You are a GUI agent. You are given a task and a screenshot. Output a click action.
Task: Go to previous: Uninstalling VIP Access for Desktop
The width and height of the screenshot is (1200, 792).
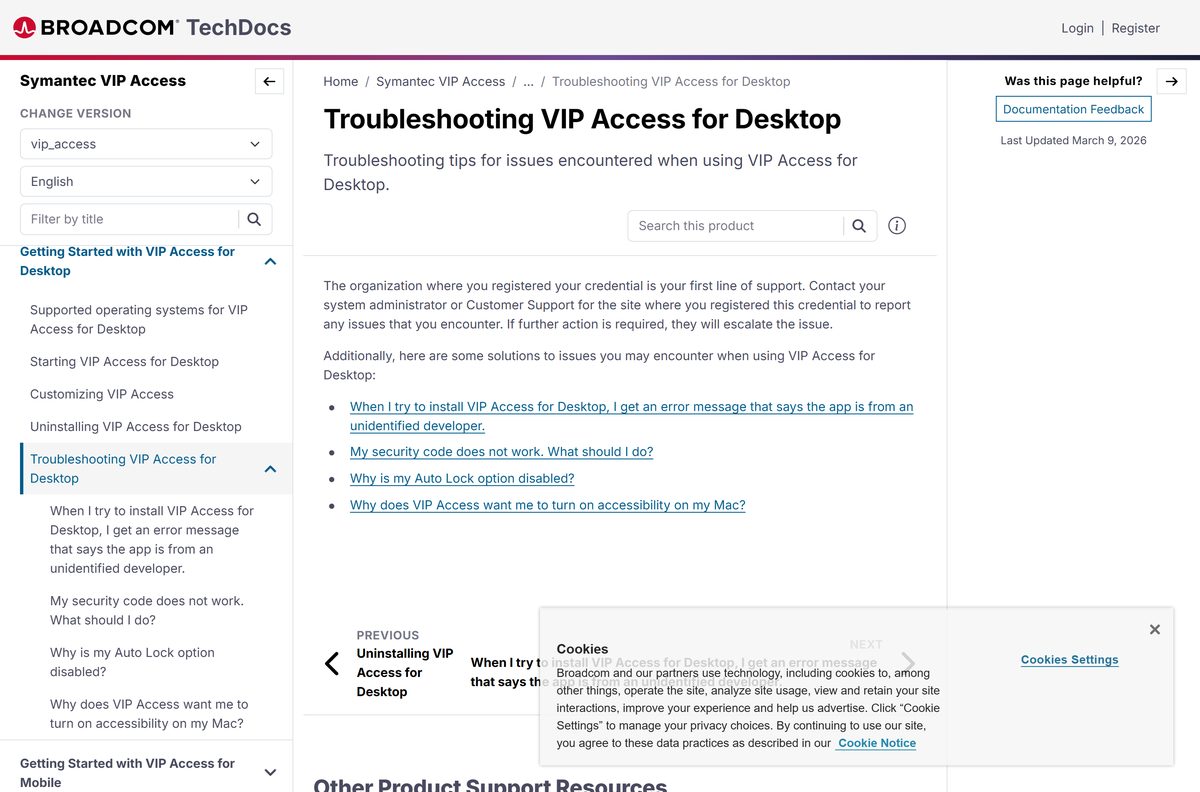[405, 673]
